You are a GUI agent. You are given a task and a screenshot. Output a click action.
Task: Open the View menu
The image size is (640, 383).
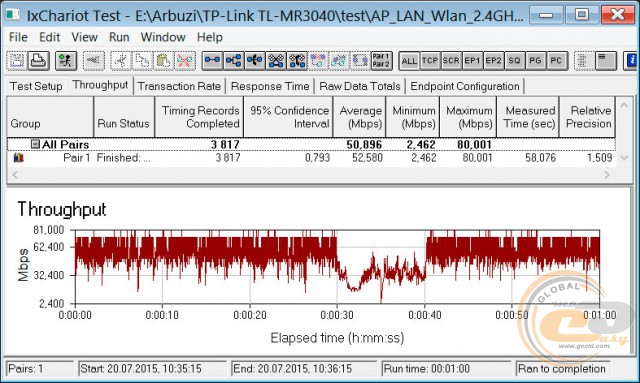tap(84, 37)
